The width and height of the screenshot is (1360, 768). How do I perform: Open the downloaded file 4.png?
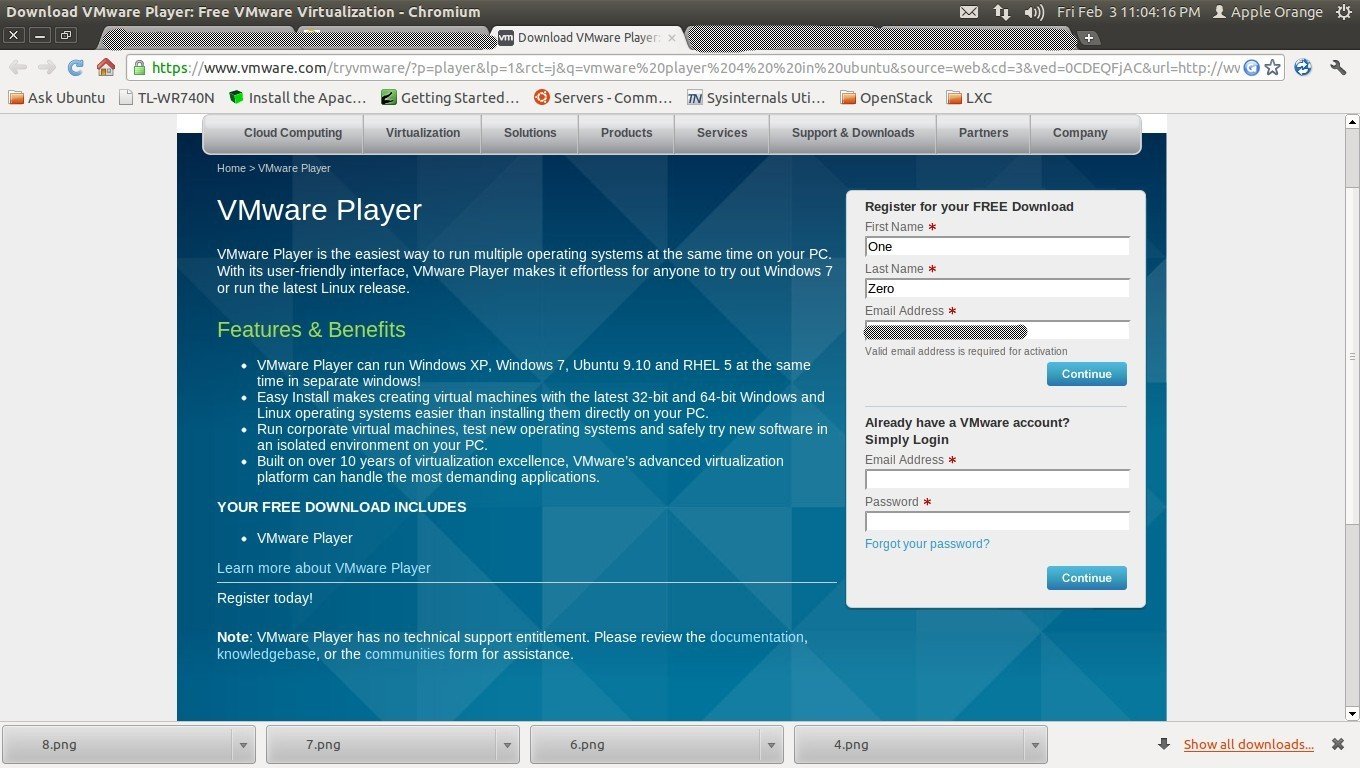910,744
